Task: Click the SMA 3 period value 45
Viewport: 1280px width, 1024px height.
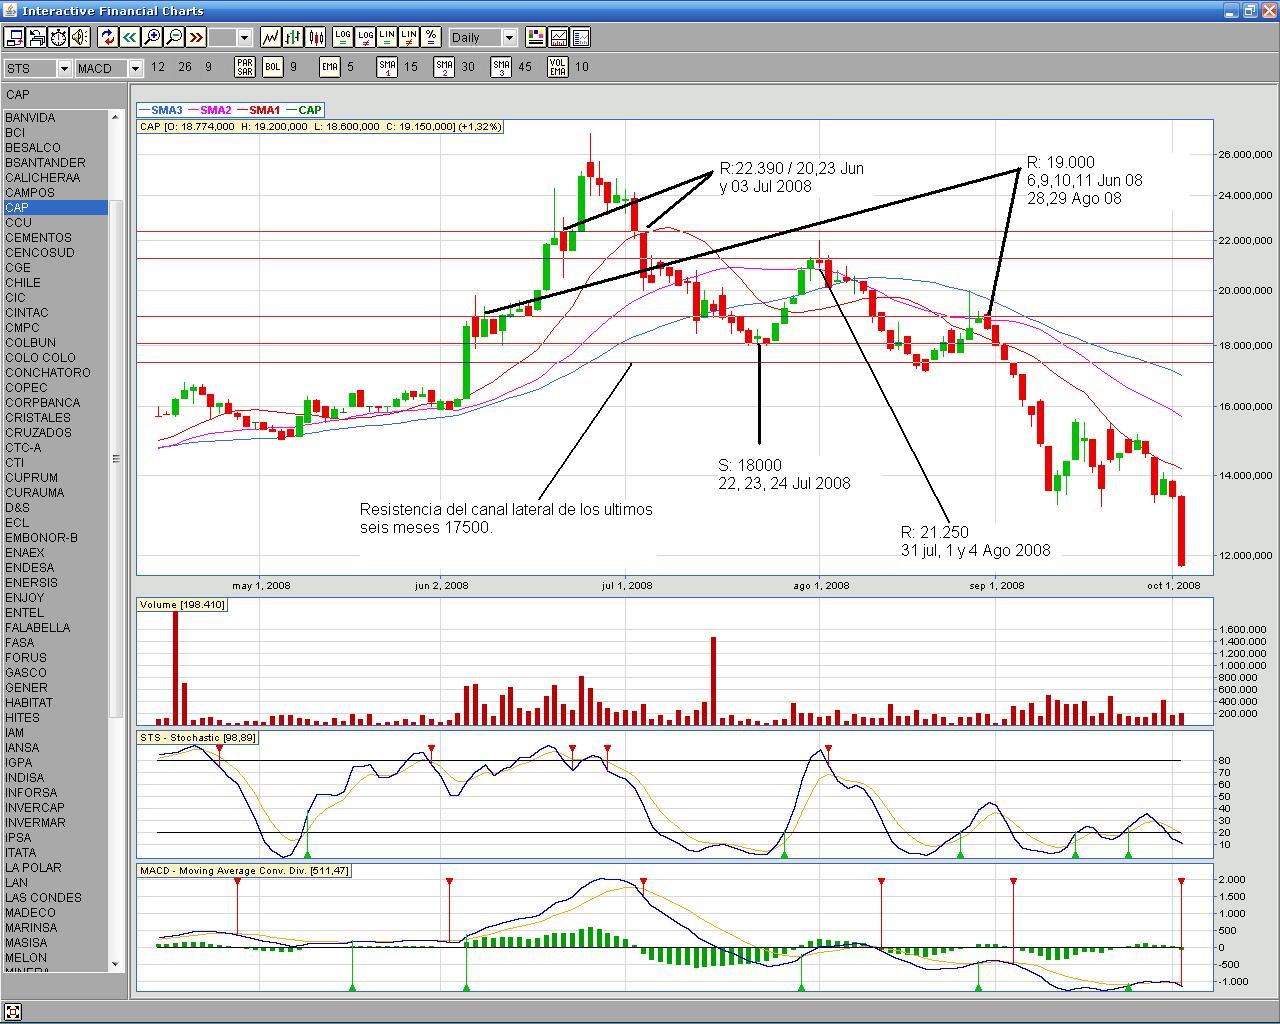Action: pyautogui.click(x=525, y=67)
